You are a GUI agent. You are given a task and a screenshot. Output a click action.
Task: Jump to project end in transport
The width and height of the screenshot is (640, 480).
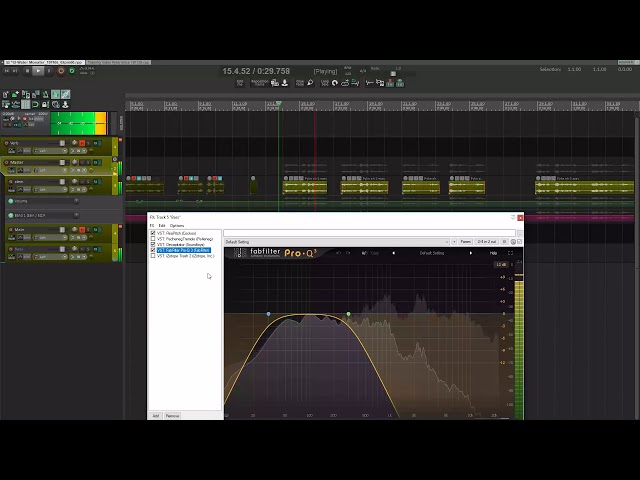click(15, 71)
